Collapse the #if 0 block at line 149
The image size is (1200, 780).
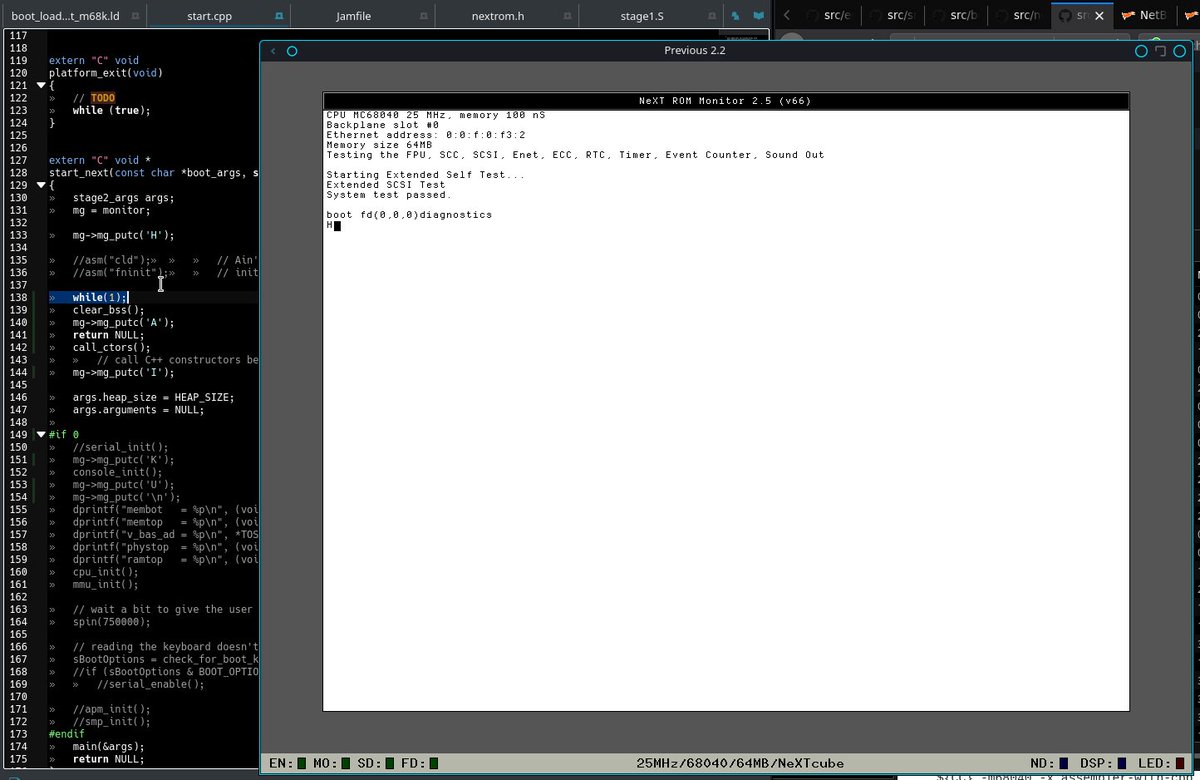pos(40,434)
